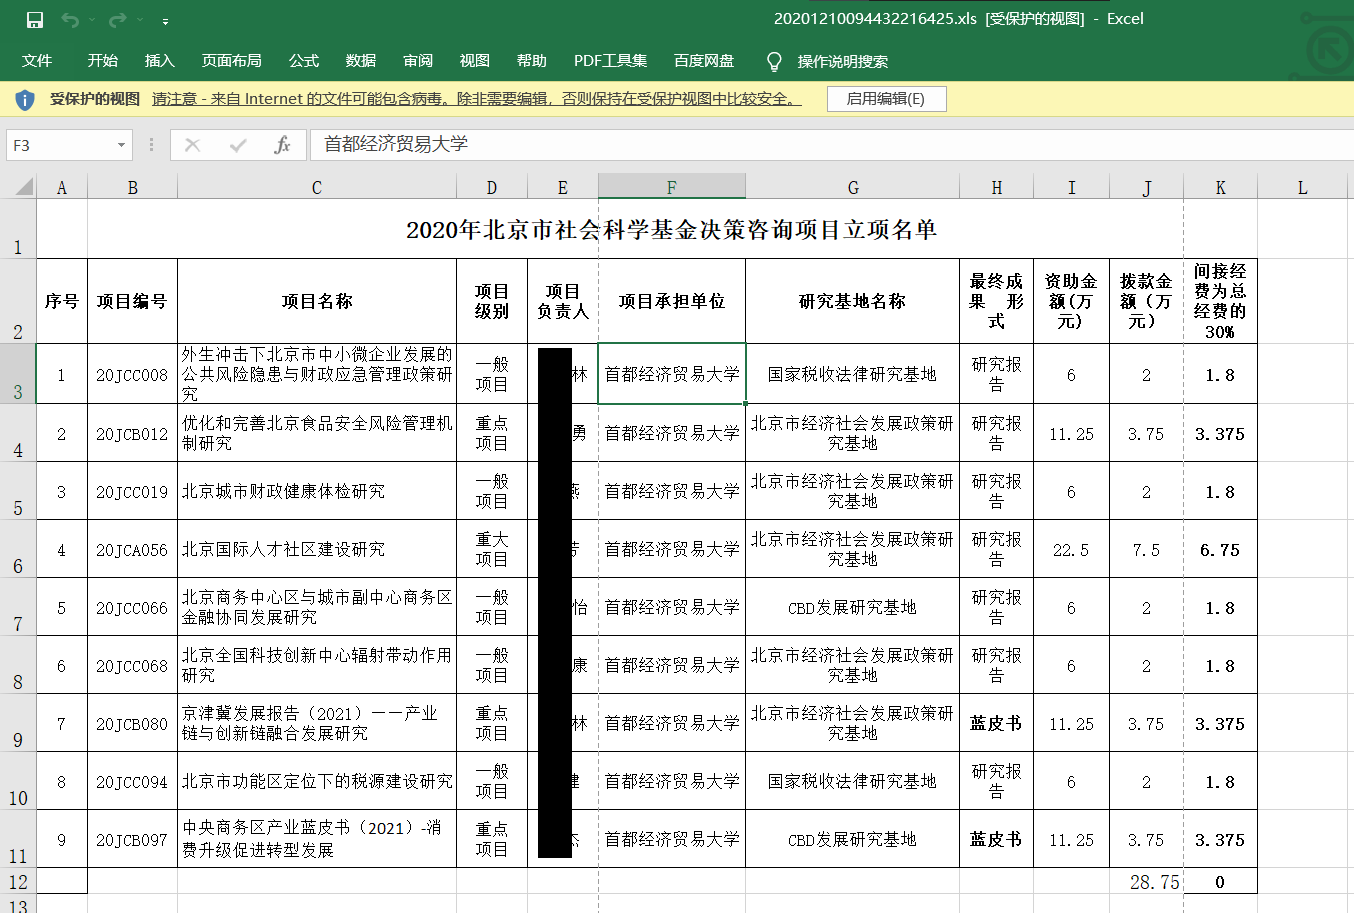The height and width of the screenshot is (913, 1354).
Task: Open the 视图 ribbon tab
Action: (x=475, y=61)
